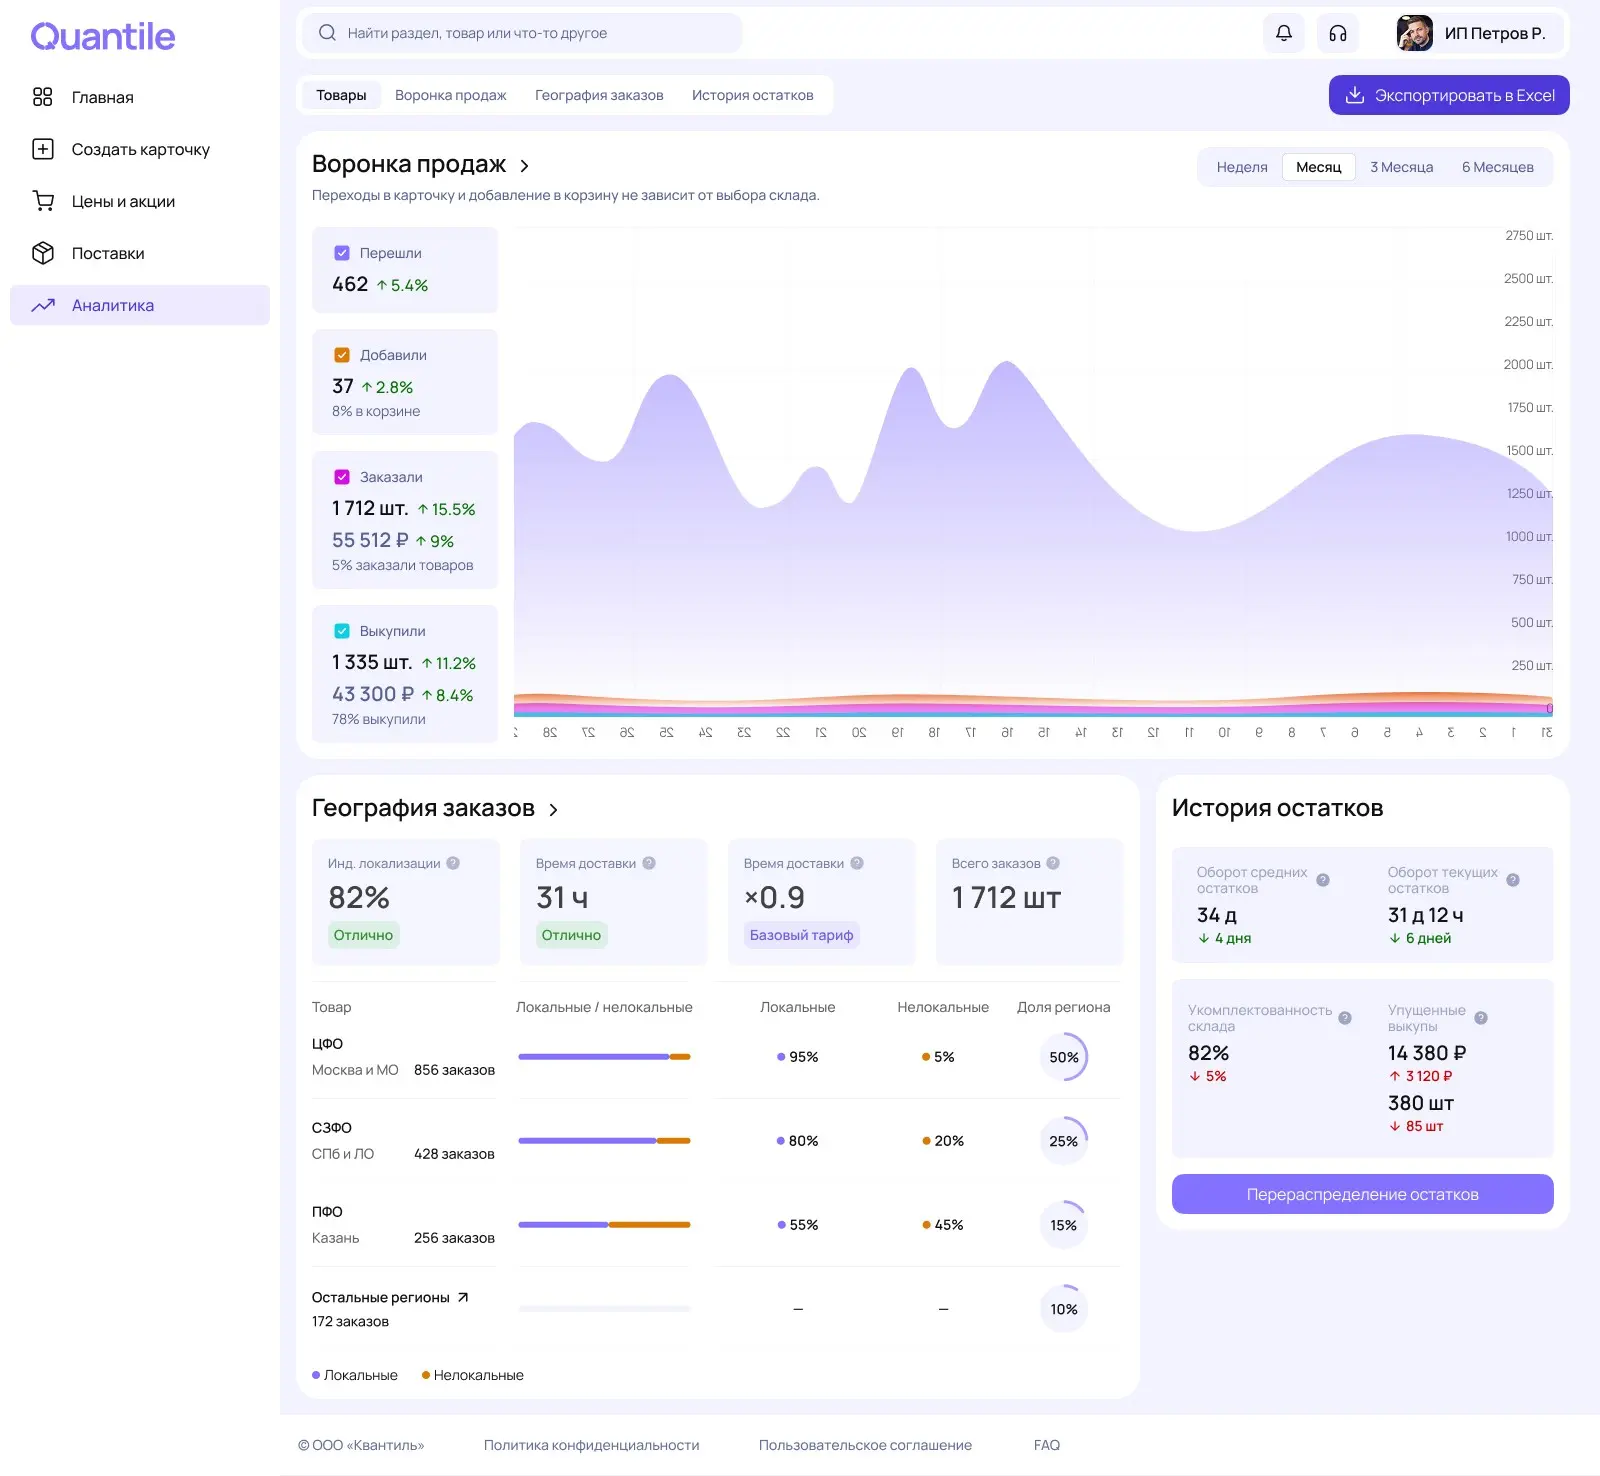Open the История остатков tab
The width and height of the screenshot is (1600, 1476).
(752, 95)
